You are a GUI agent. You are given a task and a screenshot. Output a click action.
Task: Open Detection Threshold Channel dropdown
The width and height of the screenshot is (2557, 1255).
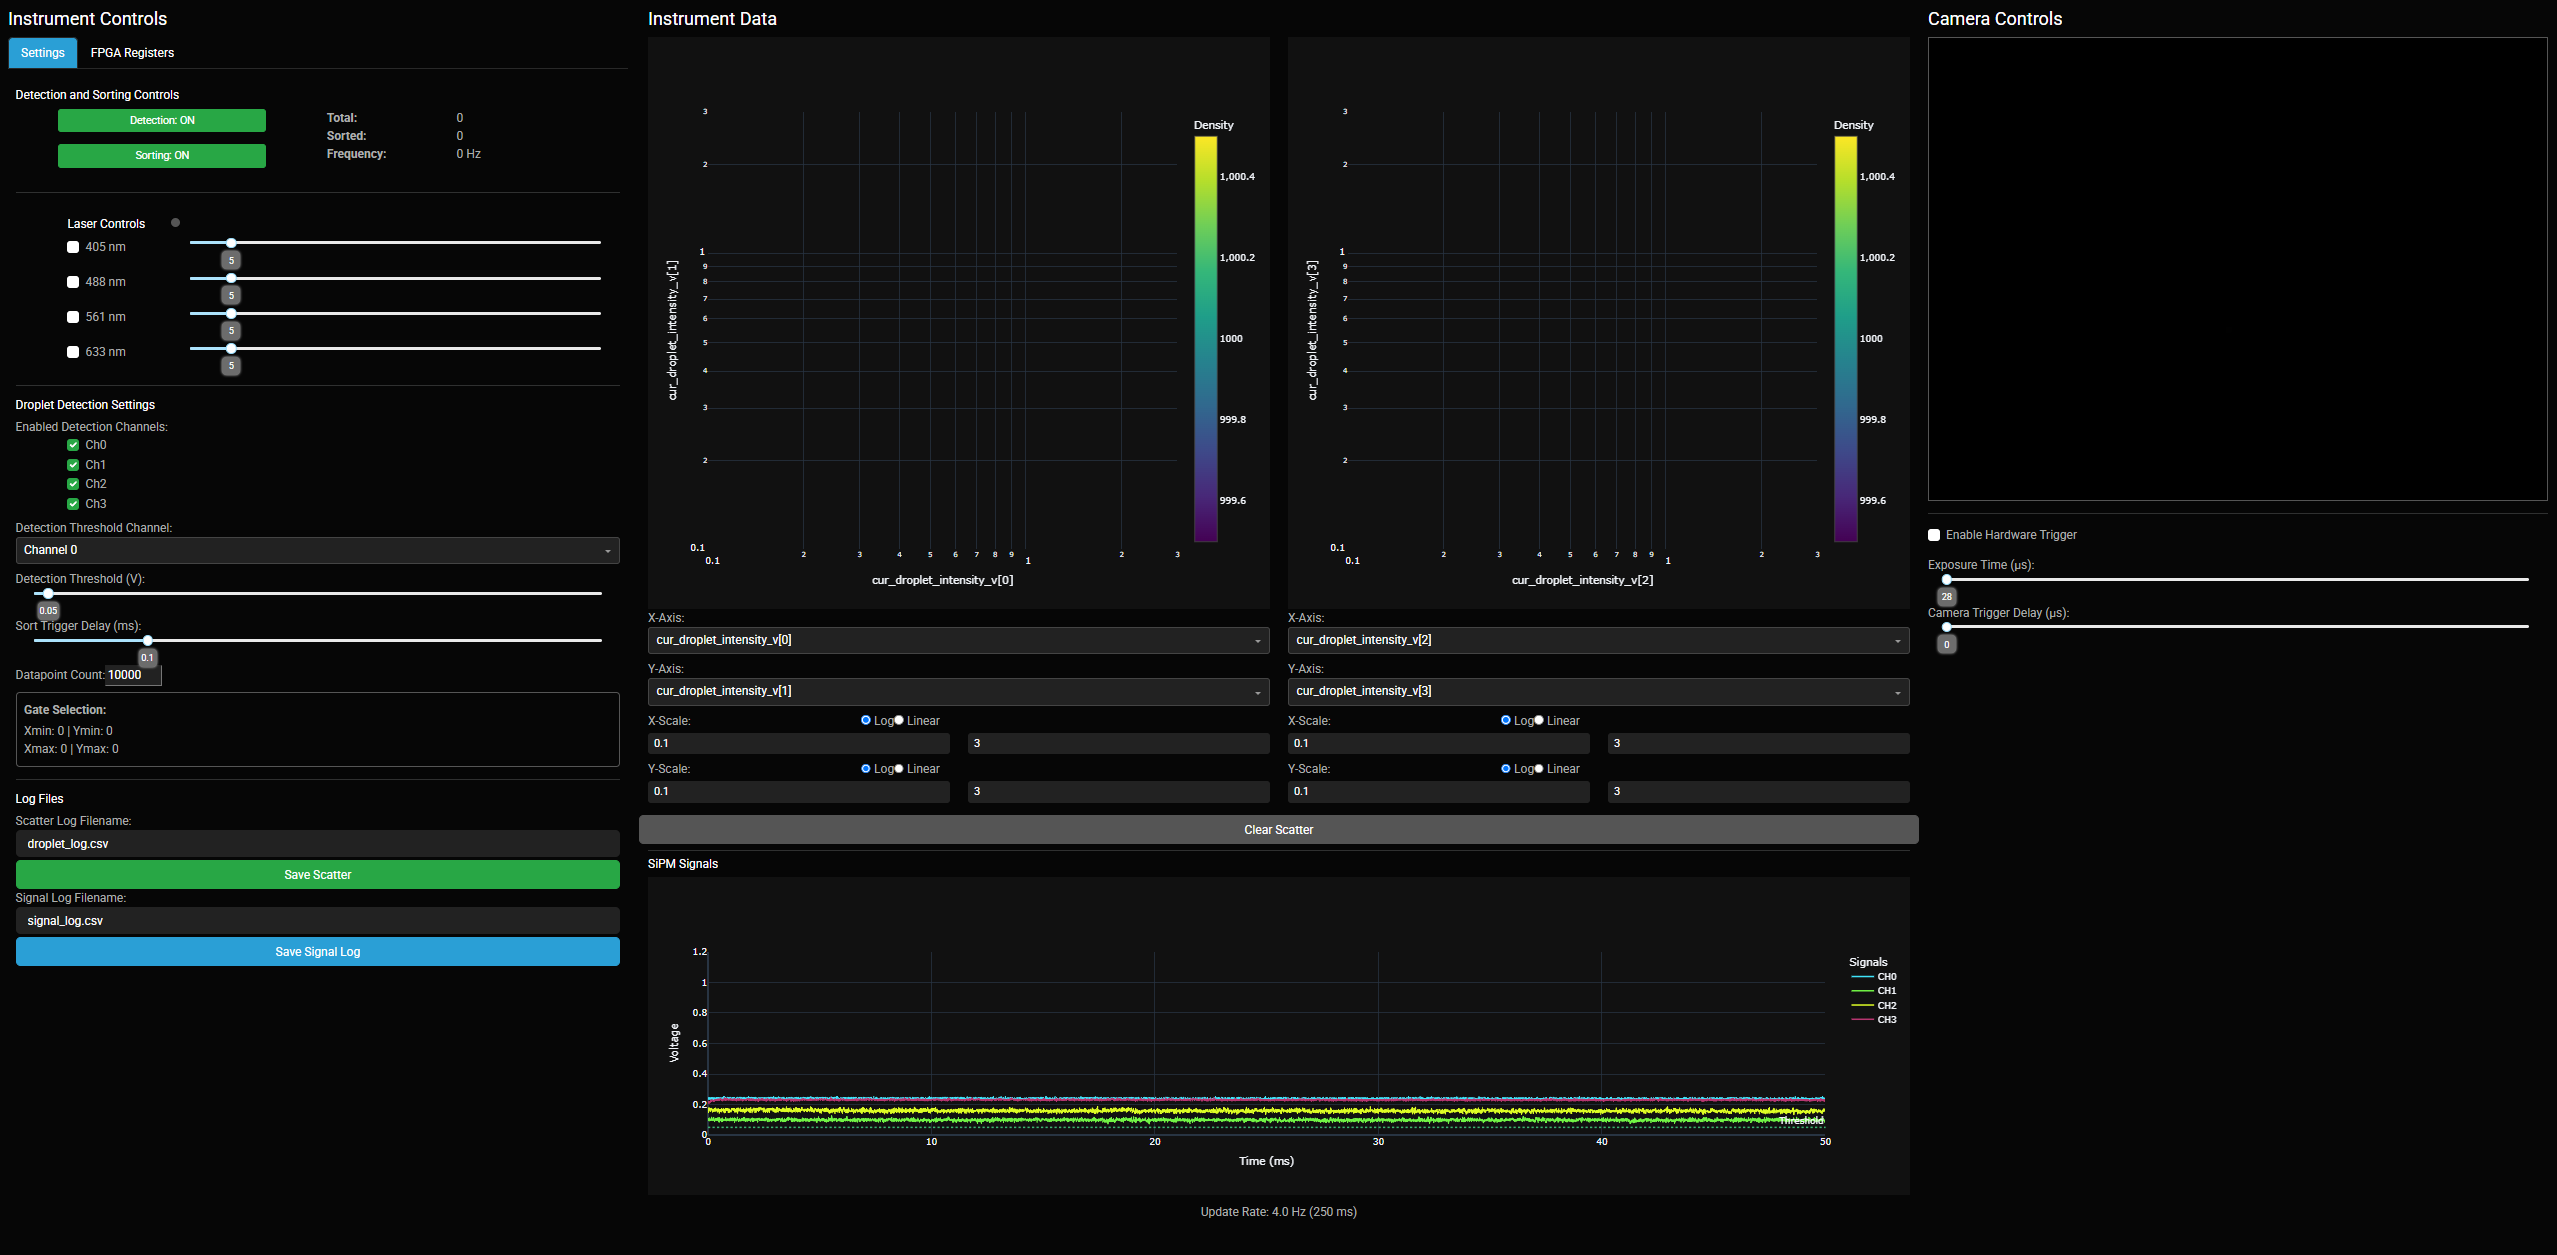click(317, 550)
